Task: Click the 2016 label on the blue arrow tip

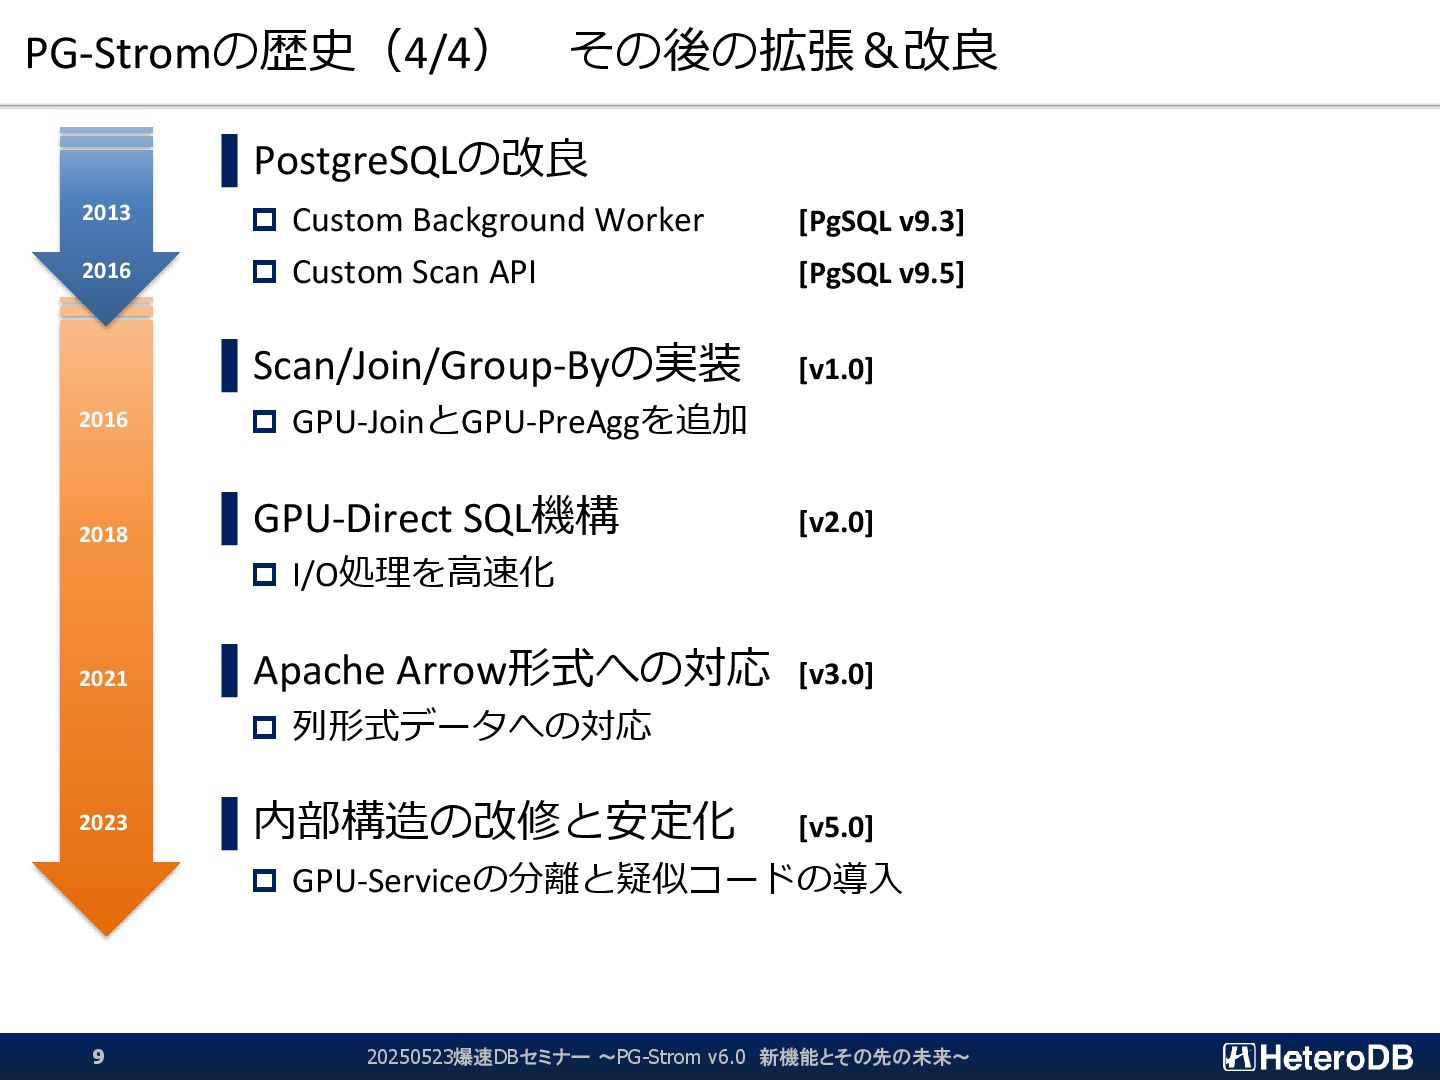Action: click(106, 270)
